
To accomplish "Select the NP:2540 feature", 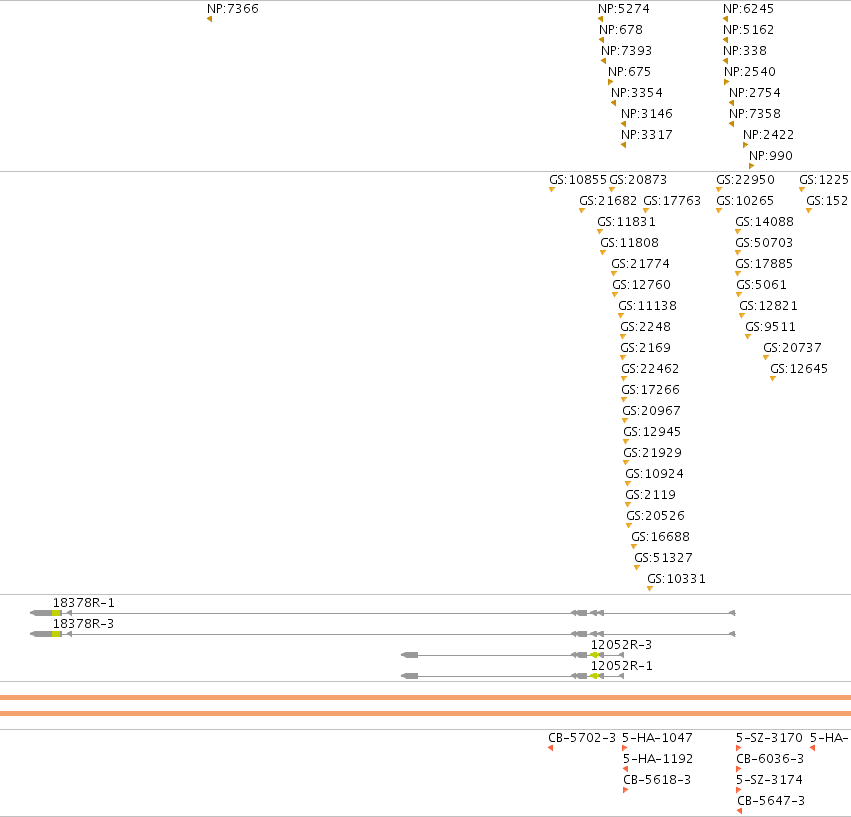I will click(750, 72).
